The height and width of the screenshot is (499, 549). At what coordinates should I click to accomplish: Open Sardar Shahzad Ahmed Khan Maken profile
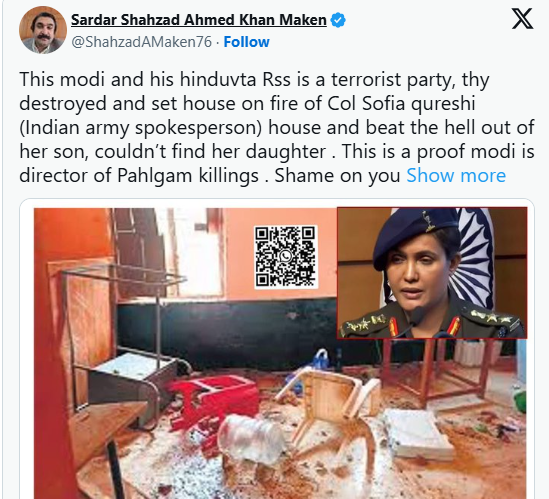click(199, 20)
